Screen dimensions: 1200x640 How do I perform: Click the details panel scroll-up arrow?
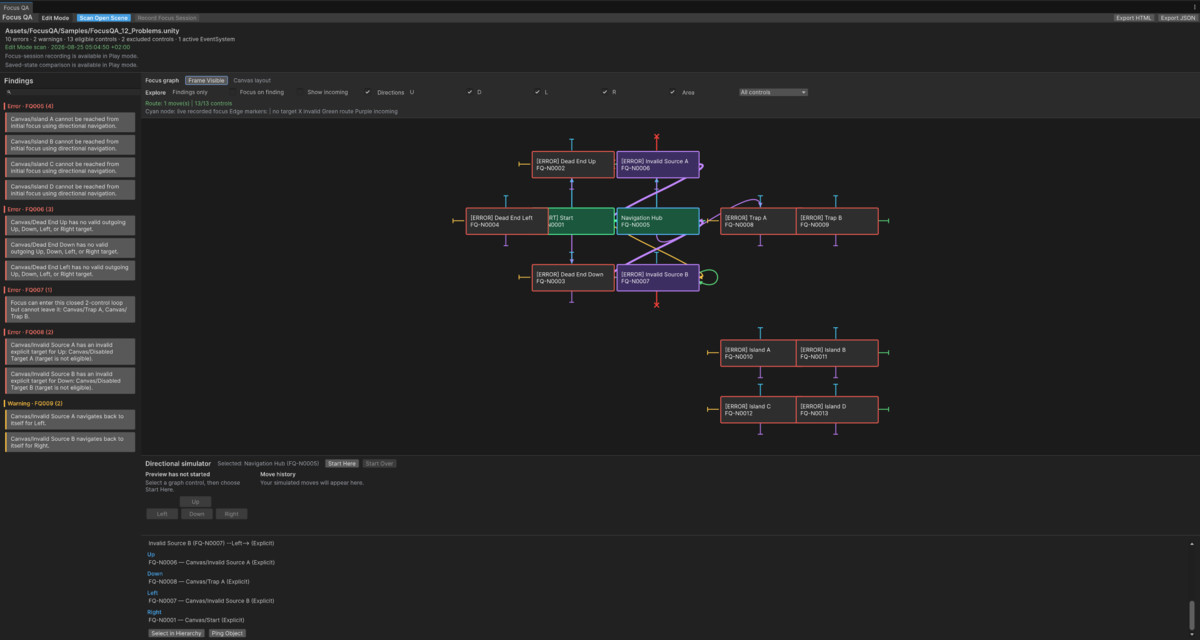[x=1192, y=544]
